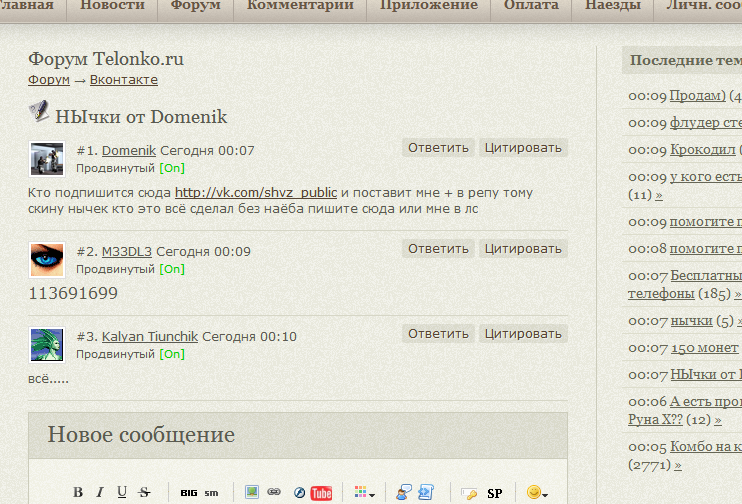This screenshot has width=742, height=504.
Task: Open the vk.com/shvz_public link
Action: (x=256, y=192)
